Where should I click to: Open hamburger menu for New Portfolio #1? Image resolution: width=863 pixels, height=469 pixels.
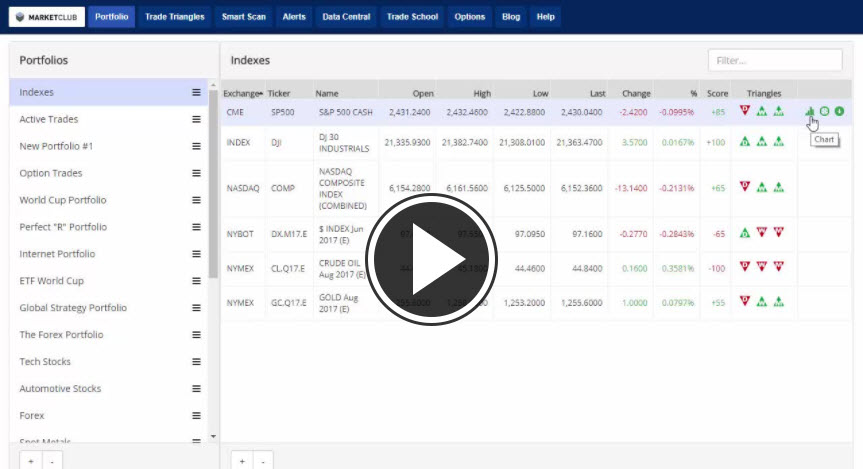196,146
